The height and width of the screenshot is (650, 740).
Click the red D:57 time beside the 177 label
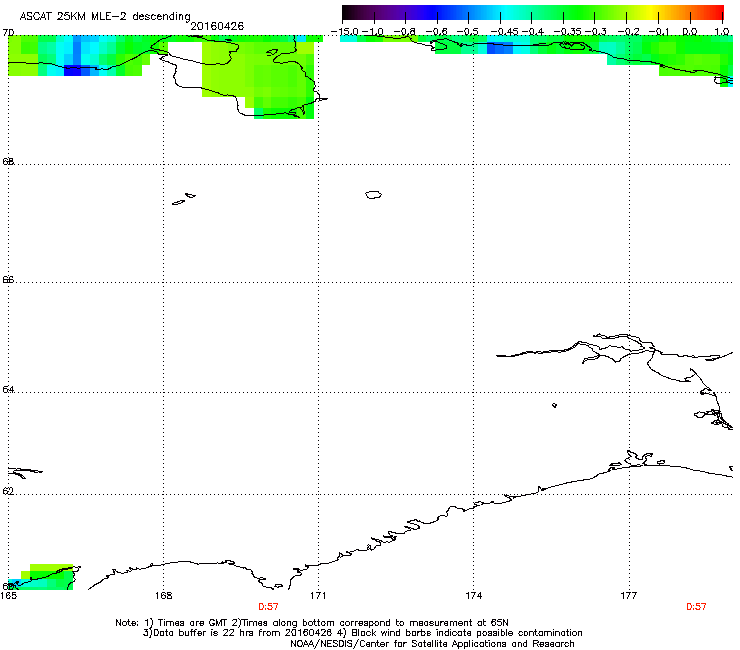point(696,607)
